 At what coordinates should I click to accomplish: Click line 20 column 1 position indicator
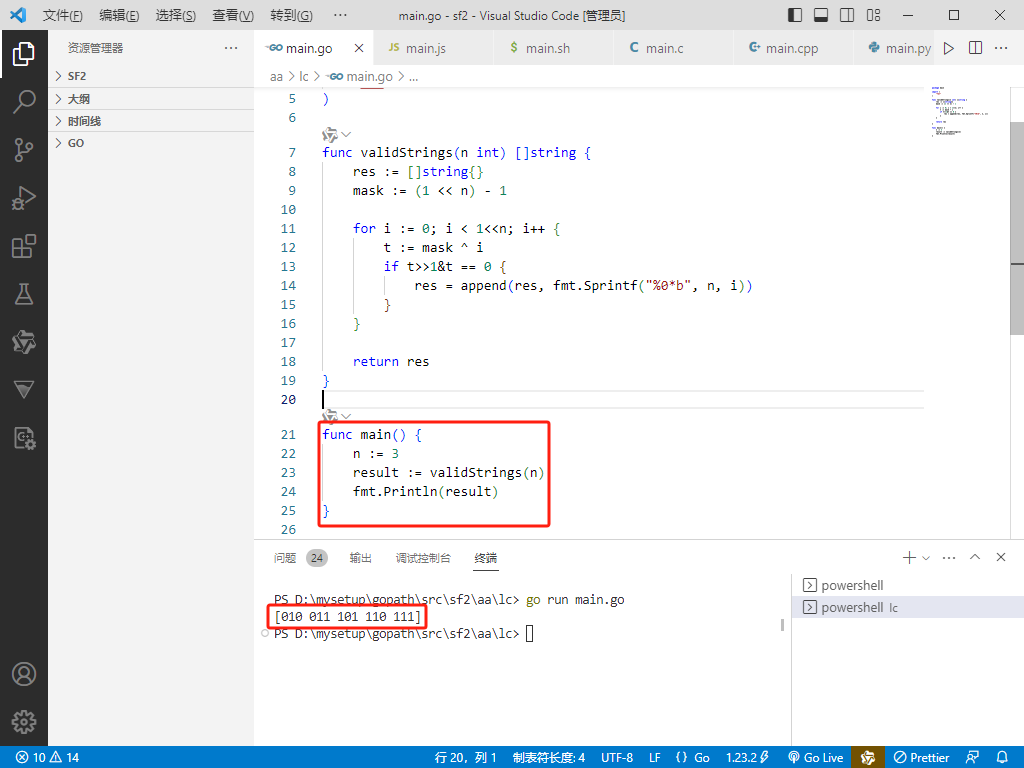[x=465, y=757]
